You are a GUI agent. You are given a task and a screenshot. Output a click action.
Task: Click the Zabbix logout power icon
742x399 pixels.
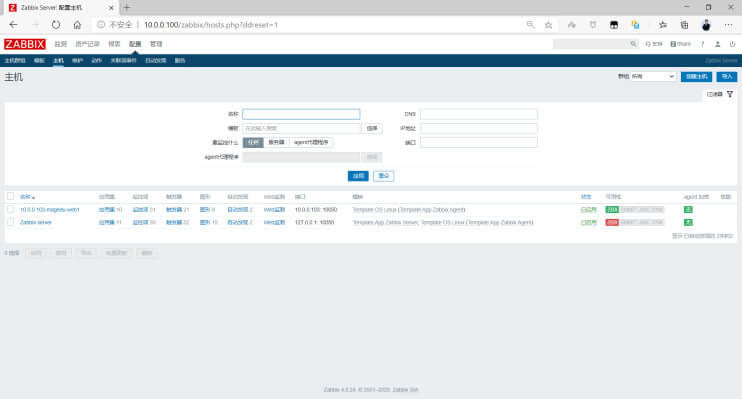pyautogui.click(x=732, y=44)
